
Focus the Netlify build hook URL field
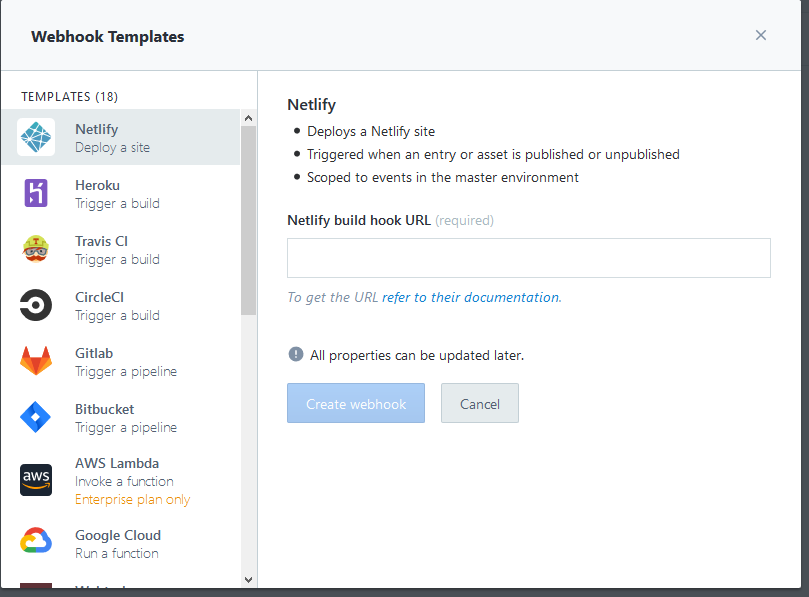coord(529,258)
